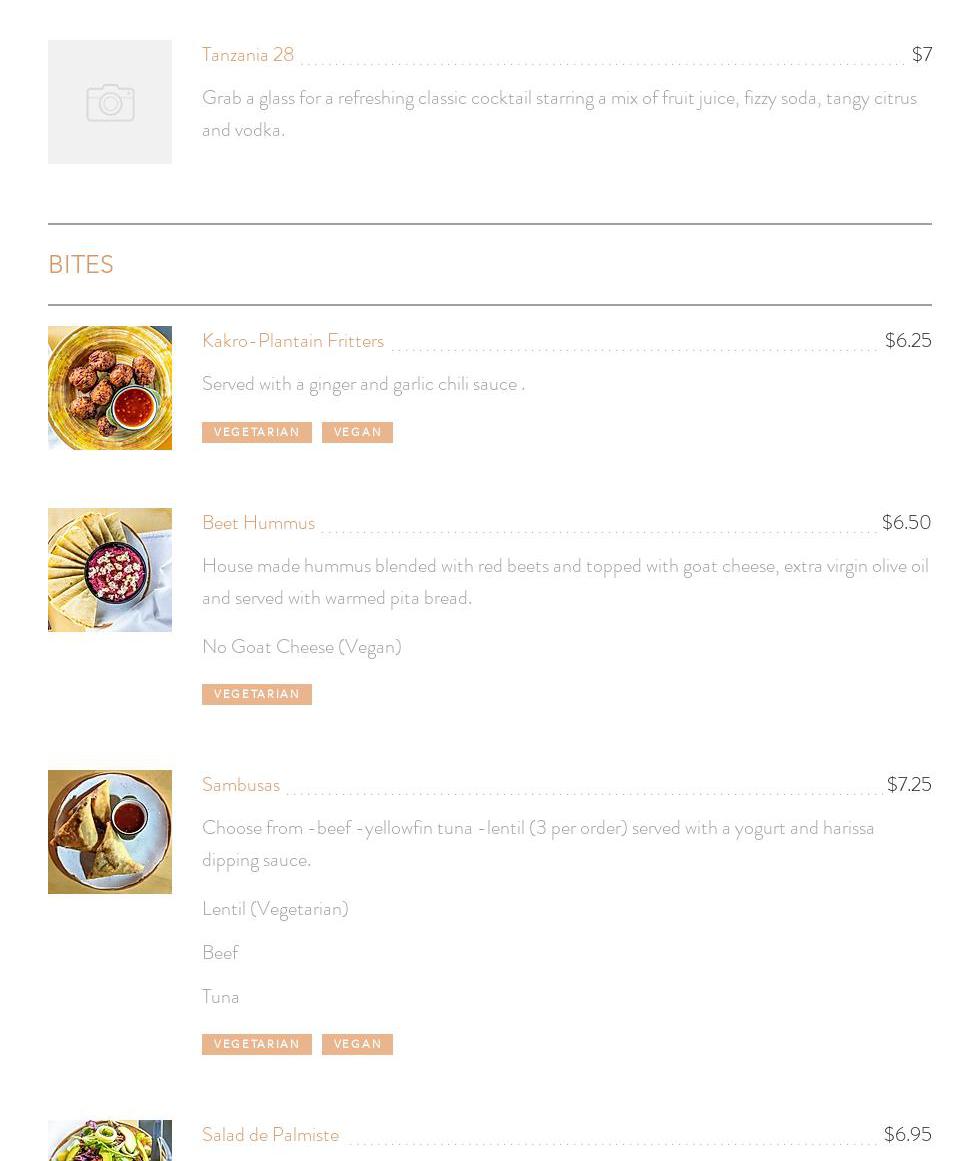Image resolution: width=965 pixels, height=1161 pixels.
Task: Open the Kakro-Plantain Fritters photo
Action: tap(110, 388)
